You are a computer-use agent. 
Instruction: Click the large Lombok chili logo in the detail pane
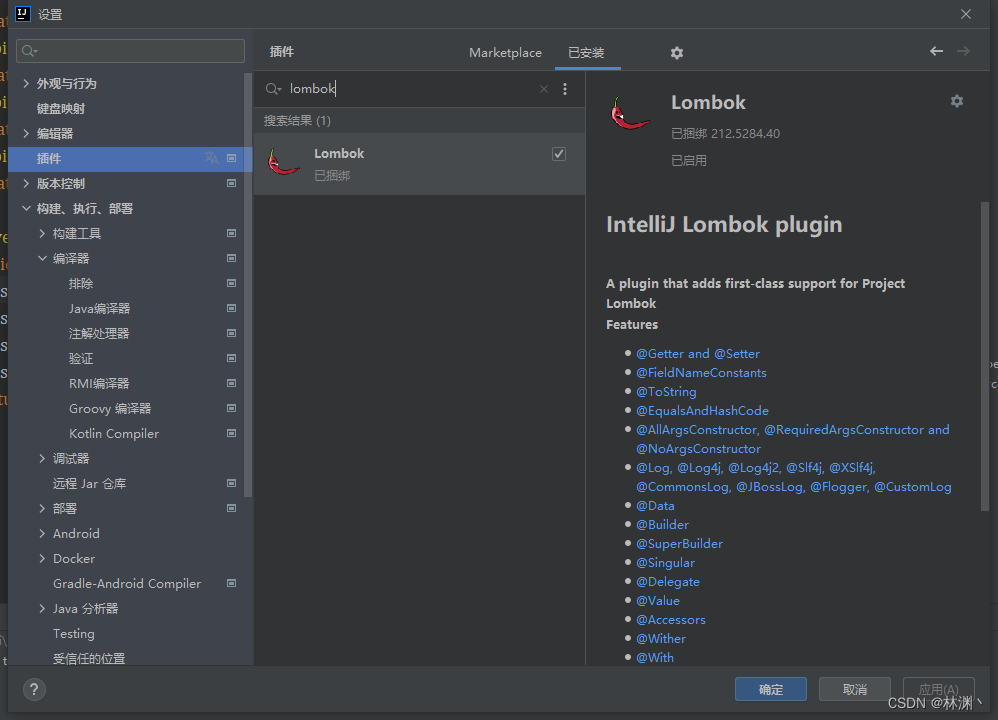[x=629, y=113]
